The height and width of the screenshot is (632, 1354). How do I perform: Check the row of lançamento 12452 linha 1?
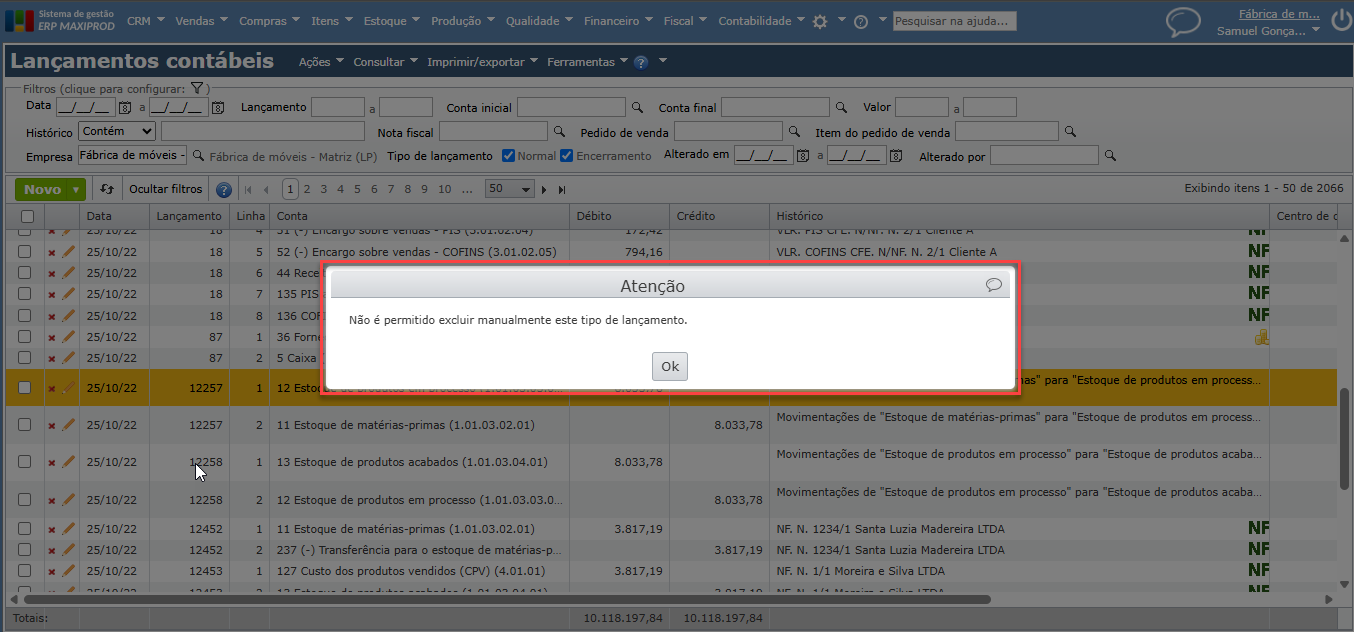point(24,529)
